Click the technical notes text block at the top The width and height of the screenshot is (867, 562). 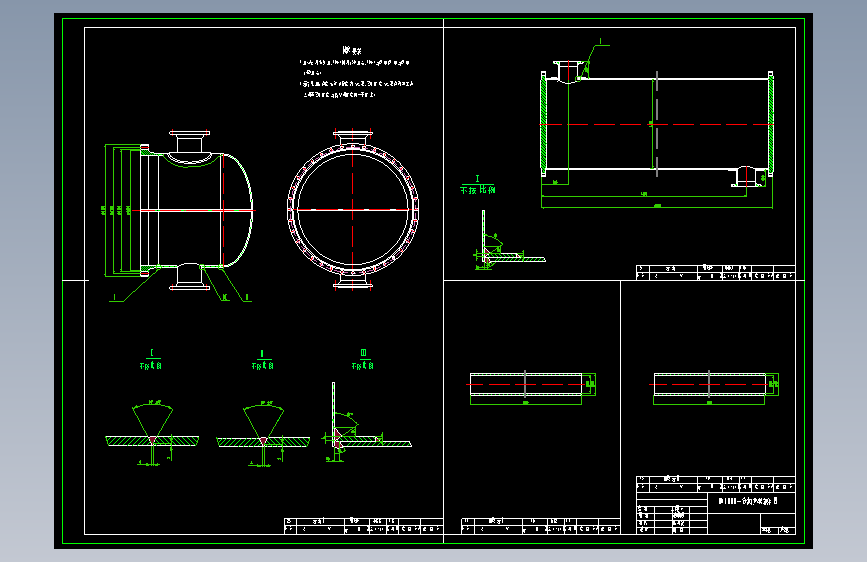pos(357,73)
